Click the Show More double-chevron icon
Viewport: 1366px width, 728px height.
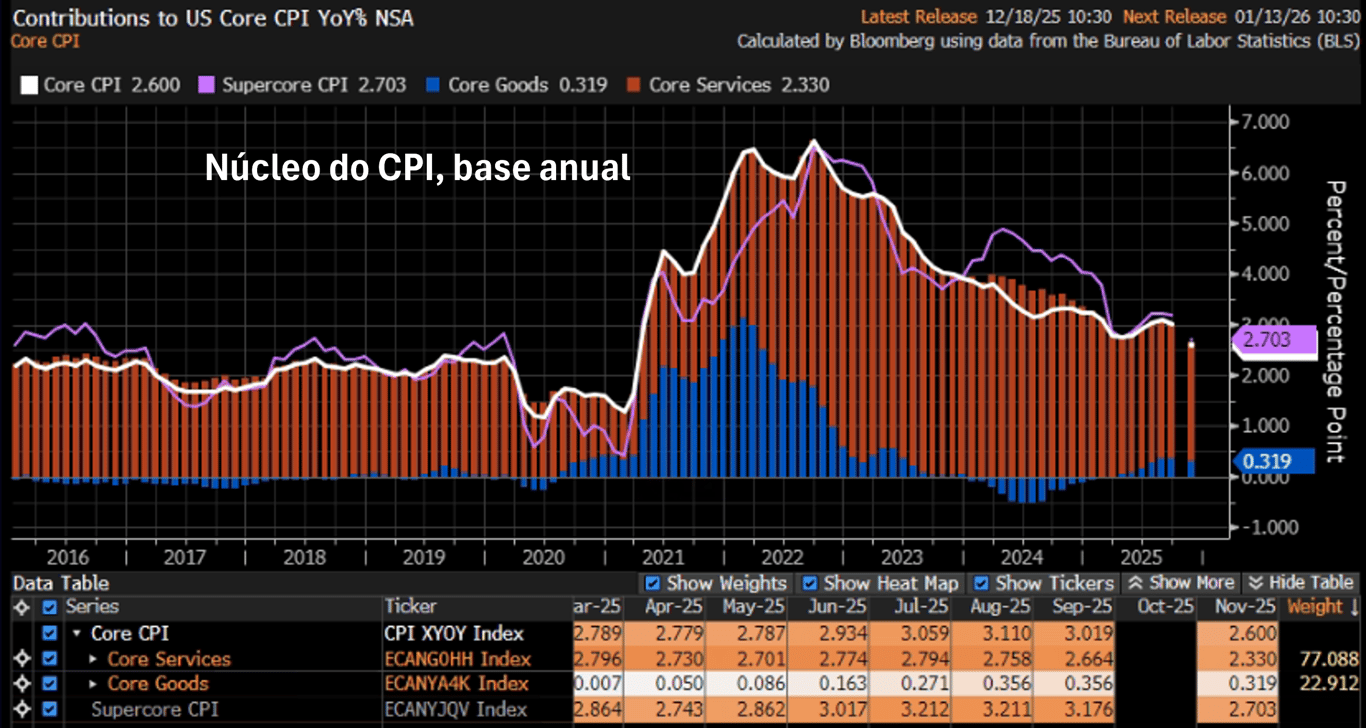(x=1134, y=583)
